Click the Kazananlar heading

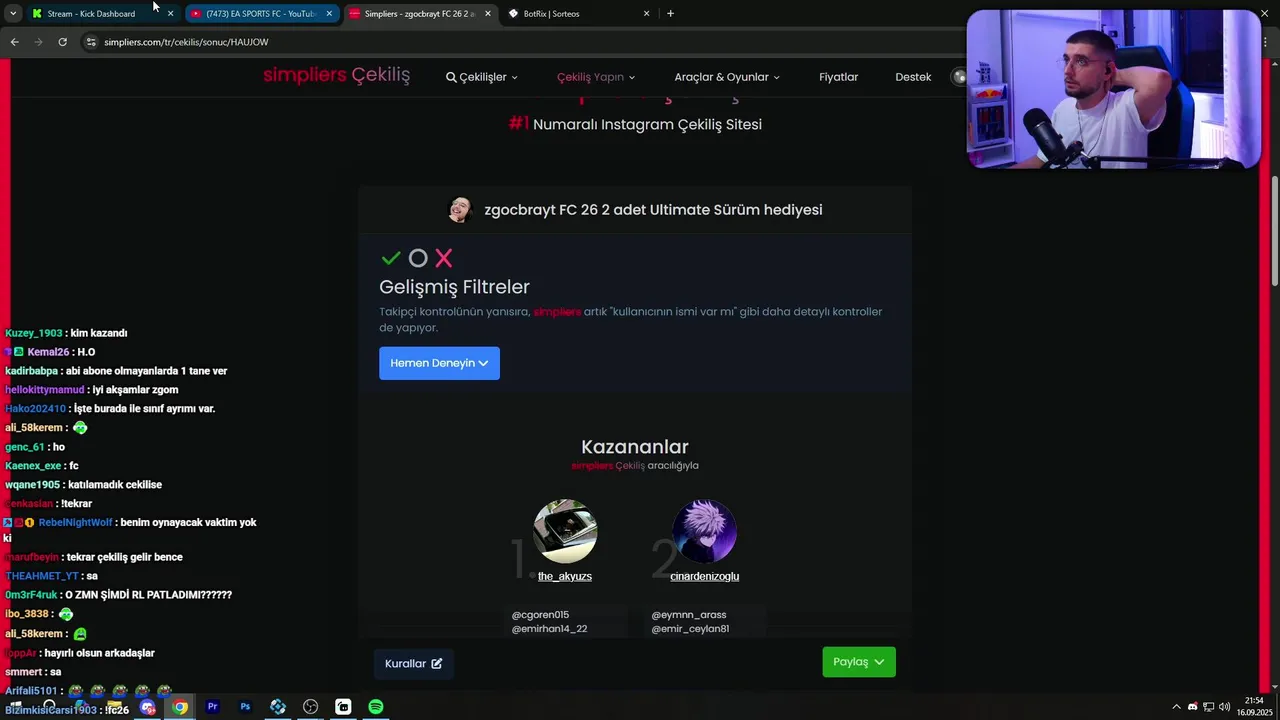[635, 447]
